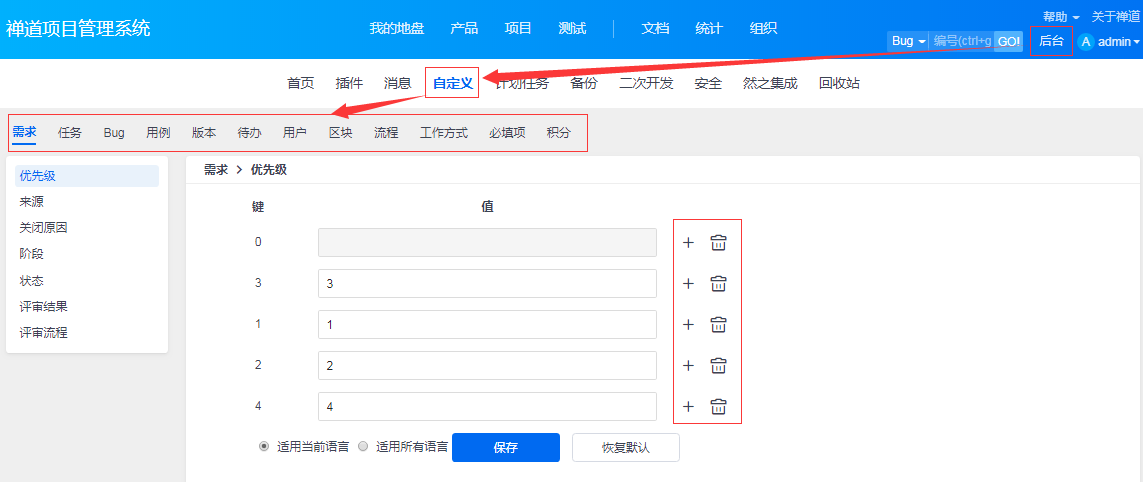
Task: Select the 用户 customization tab
Action: pyautogui.click(x=294, y=133)
